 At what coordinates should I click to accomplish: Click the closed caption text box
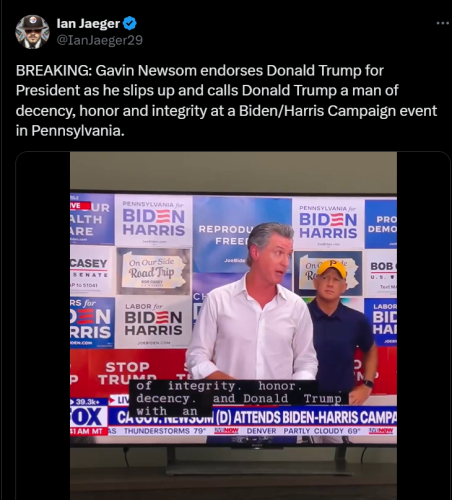(x=239, y=398)
